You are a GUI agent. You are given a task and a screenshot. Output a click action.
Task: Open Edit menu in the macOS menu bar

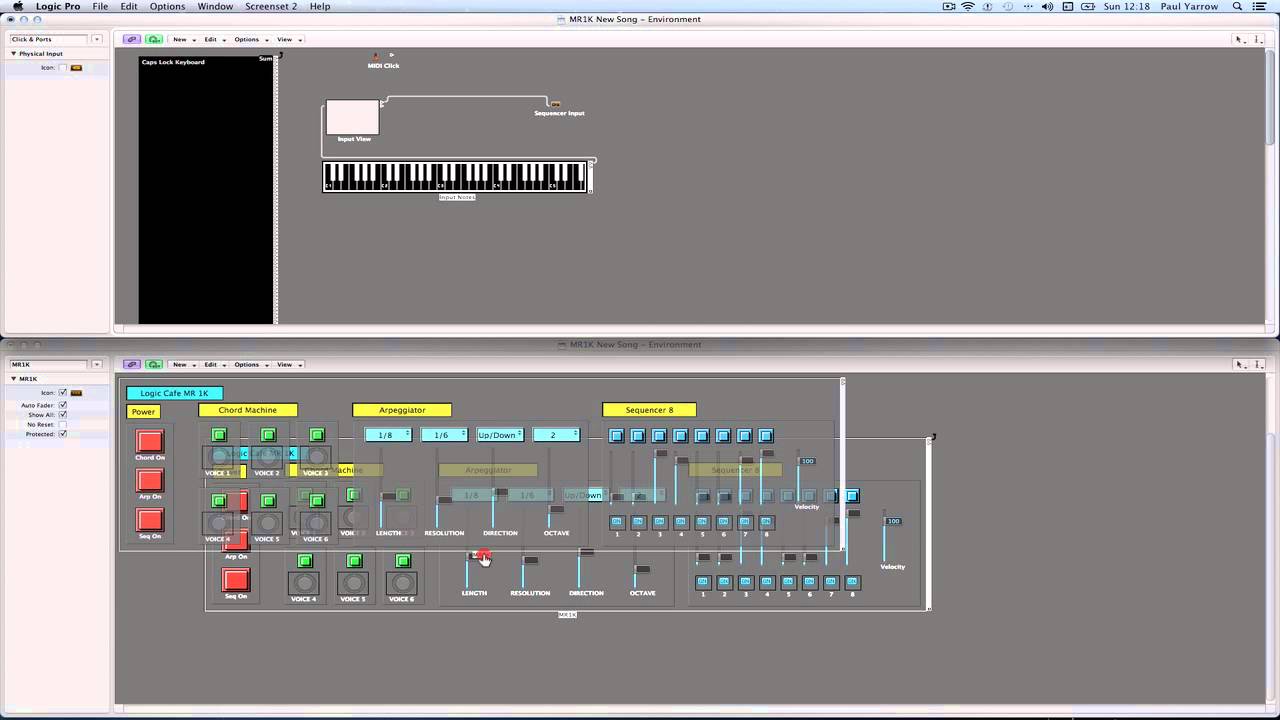pos(129,6)
